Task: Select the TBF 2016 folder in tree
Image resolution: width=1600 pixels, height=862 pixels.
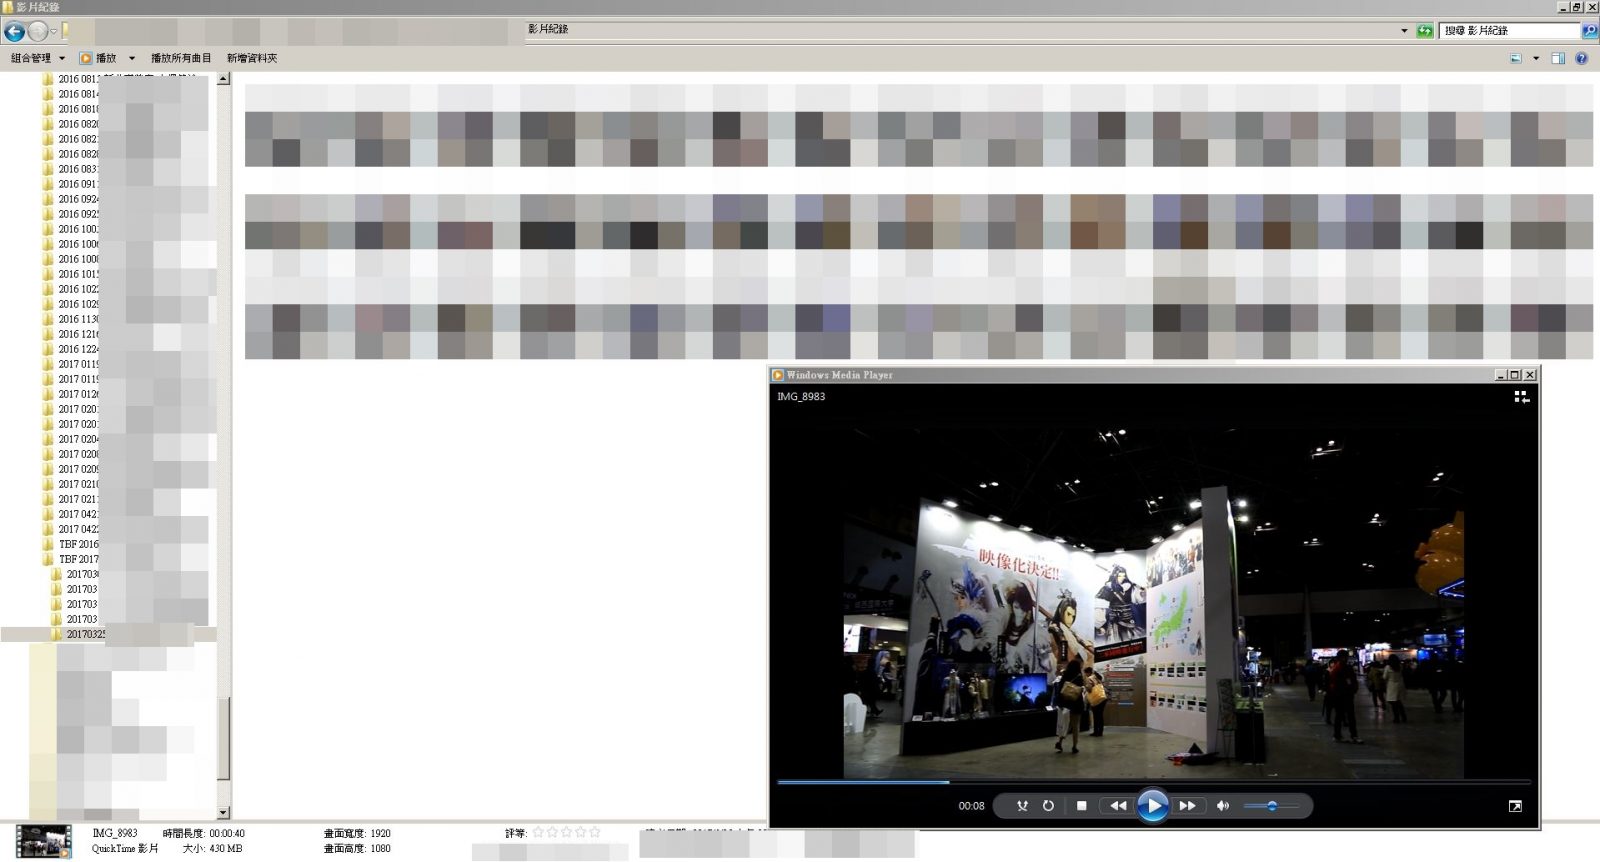Action: (70, 544)
